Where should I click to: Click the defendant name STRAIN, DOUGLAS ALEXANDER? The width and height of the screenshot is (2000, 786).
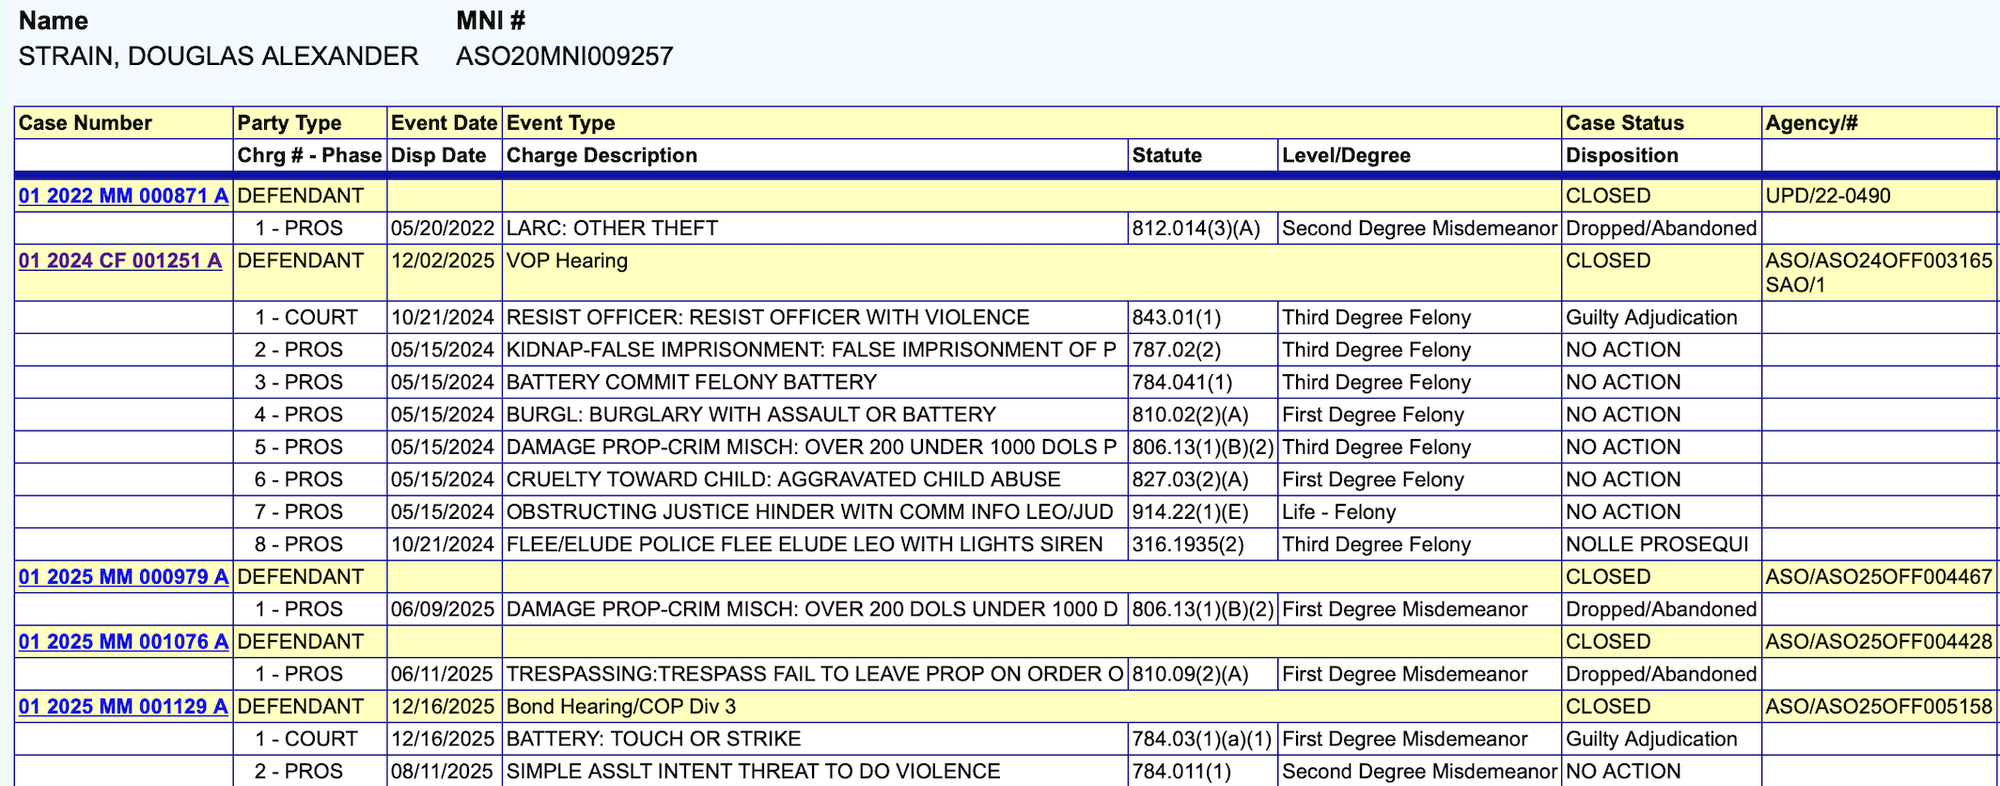point(218,56)
